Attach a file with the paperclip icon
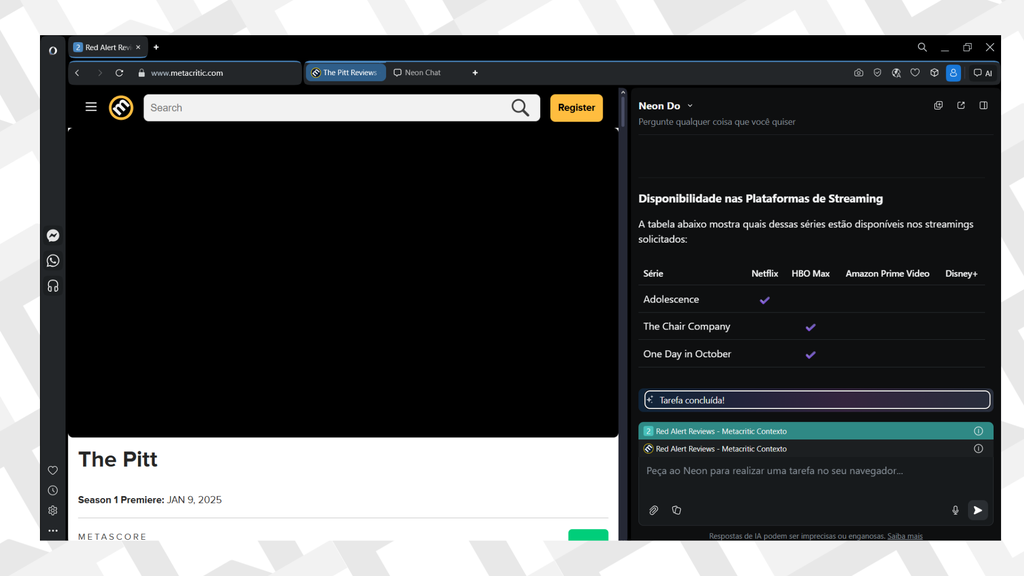This screenshot has width=1024, height=576. pyautogui.click(x=654, y=510)
